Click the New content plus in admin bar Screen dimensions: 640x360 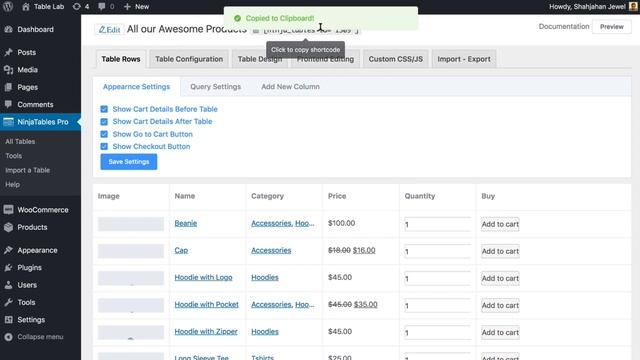pyautogui.click(x=136, y=7)
